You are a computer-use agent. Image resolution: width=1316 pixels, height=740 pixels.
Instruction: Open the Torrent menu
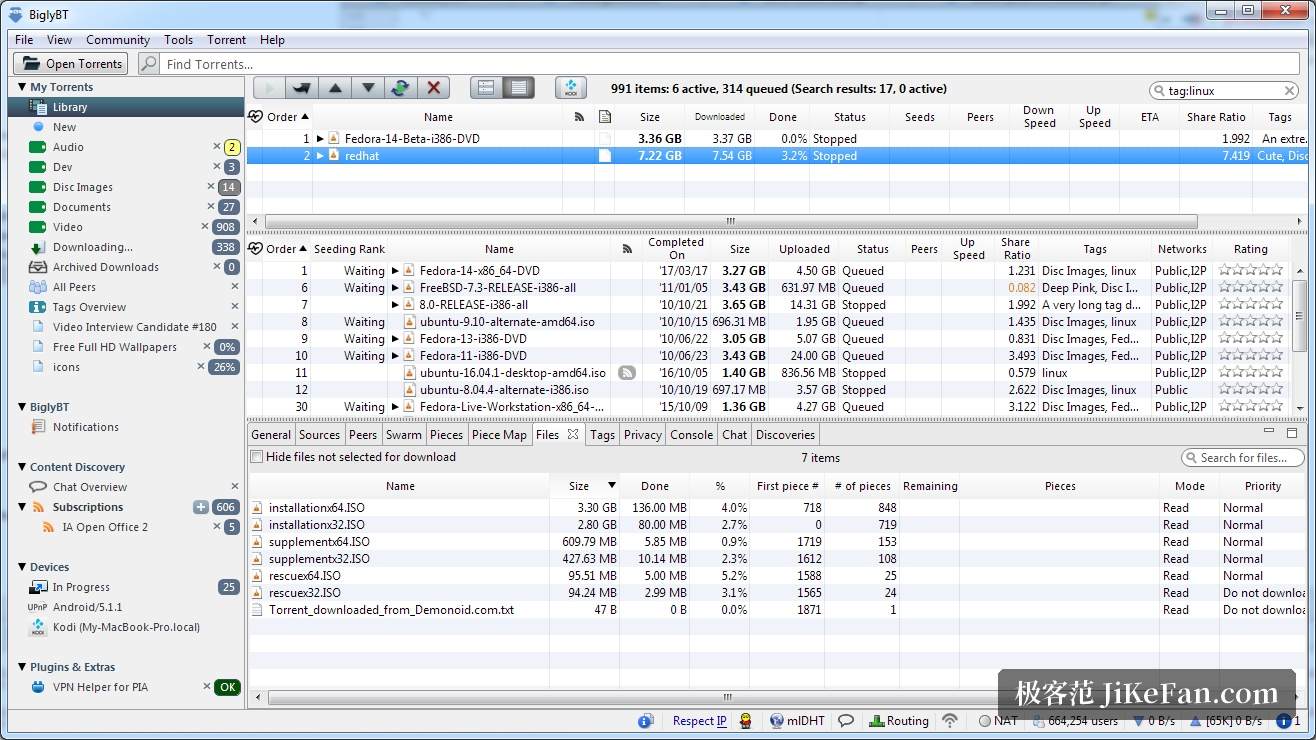pos(226,40)
